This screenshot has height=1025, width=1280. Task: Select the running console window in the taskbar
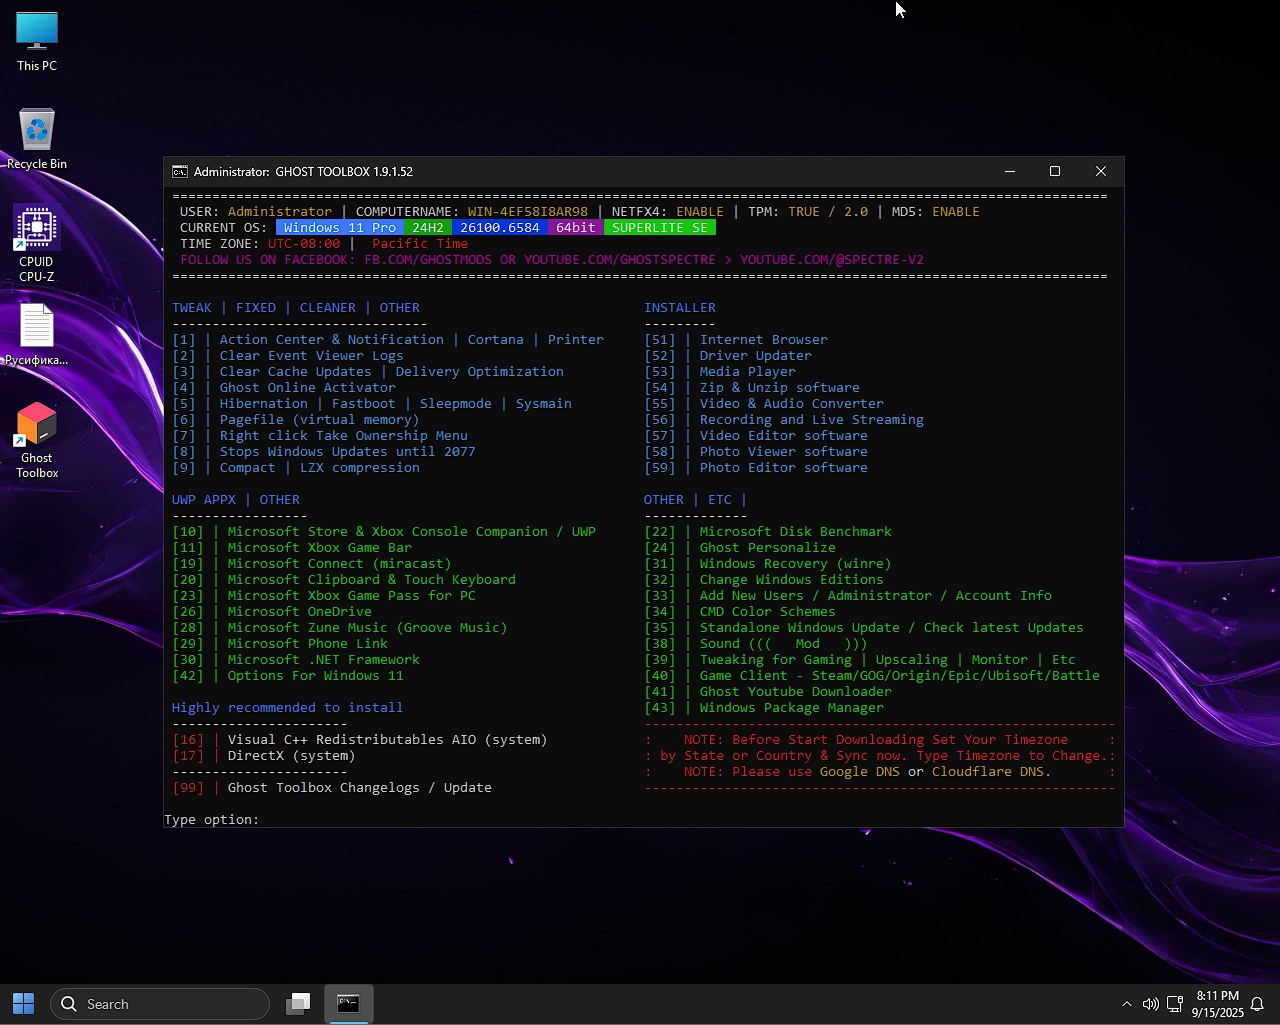(x=348, y=1003)
